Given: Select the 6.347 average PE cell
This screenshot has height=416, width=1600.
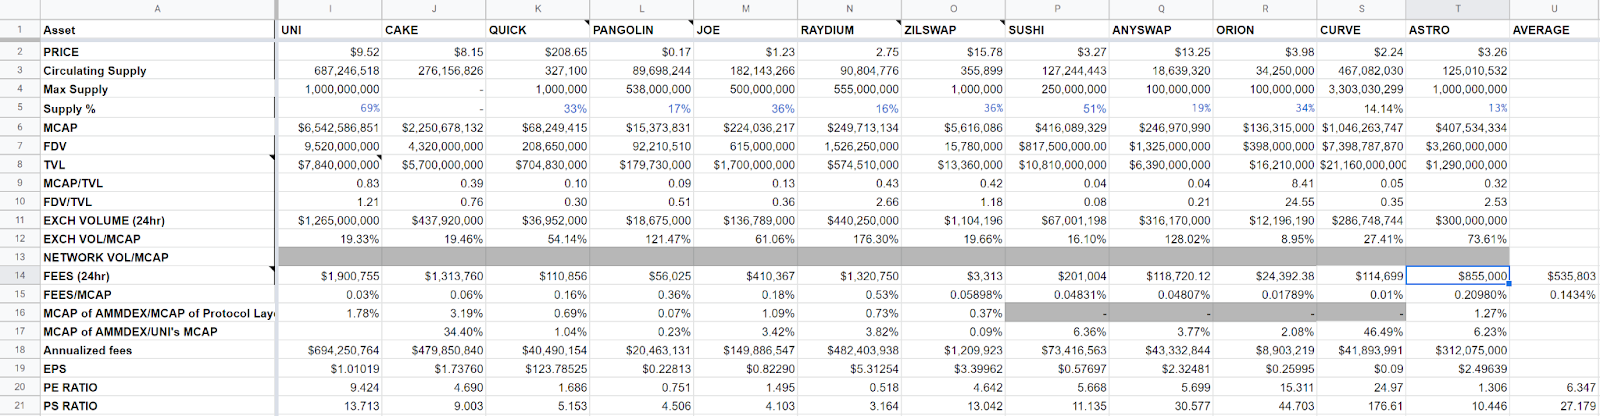Looking at the screenshot, I should click(1554, 387).
